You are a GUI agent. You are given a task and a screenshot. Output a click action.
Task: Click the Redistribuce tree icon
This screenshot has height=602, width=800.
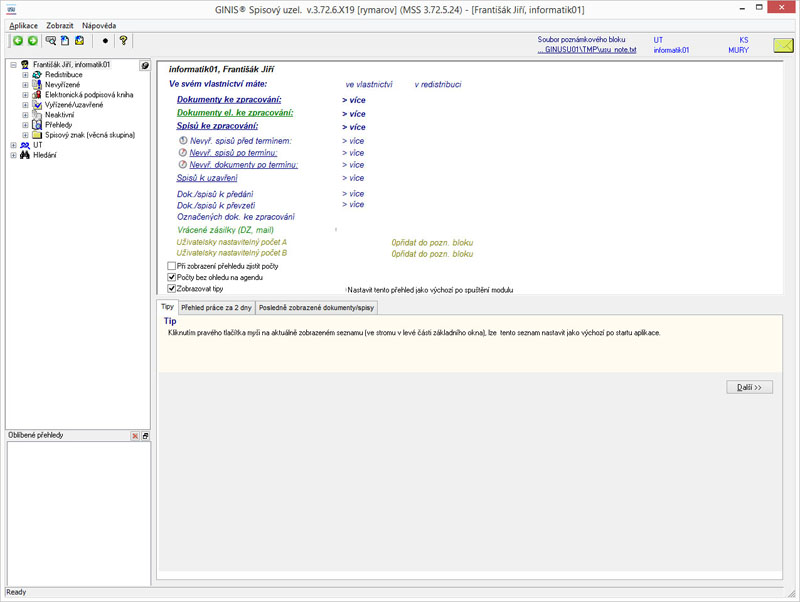coord(37,75)
